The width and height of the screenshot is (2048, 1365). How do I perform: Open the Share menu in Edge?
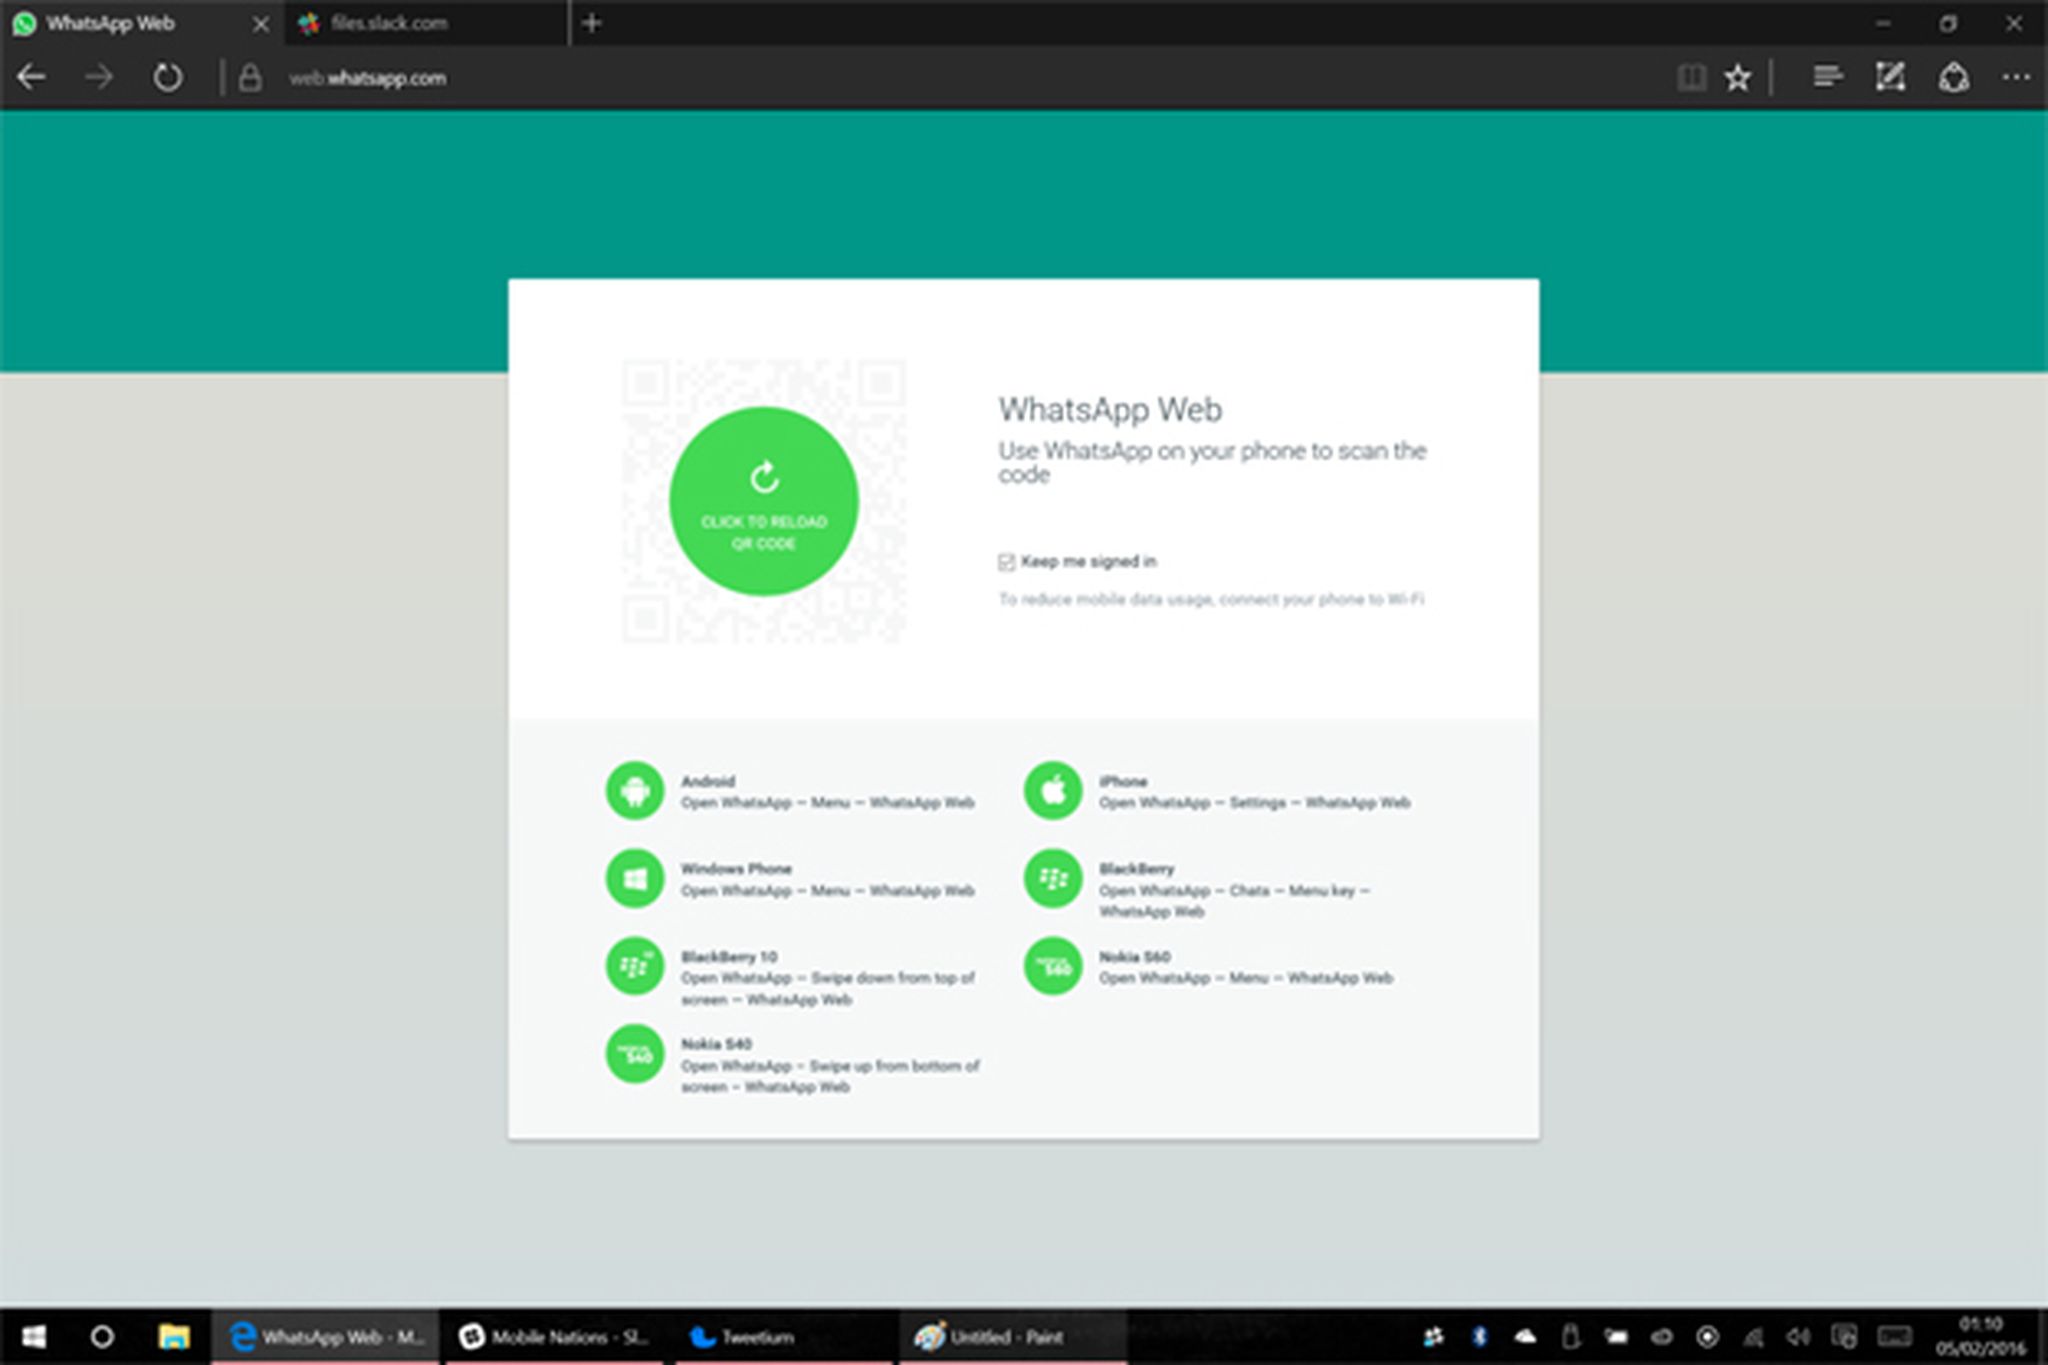point(1954,77)
